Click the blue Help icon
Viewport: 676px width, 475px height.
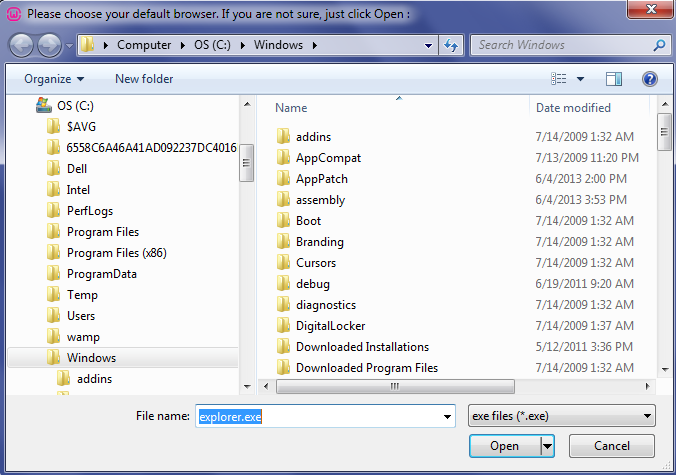[649, 79]
